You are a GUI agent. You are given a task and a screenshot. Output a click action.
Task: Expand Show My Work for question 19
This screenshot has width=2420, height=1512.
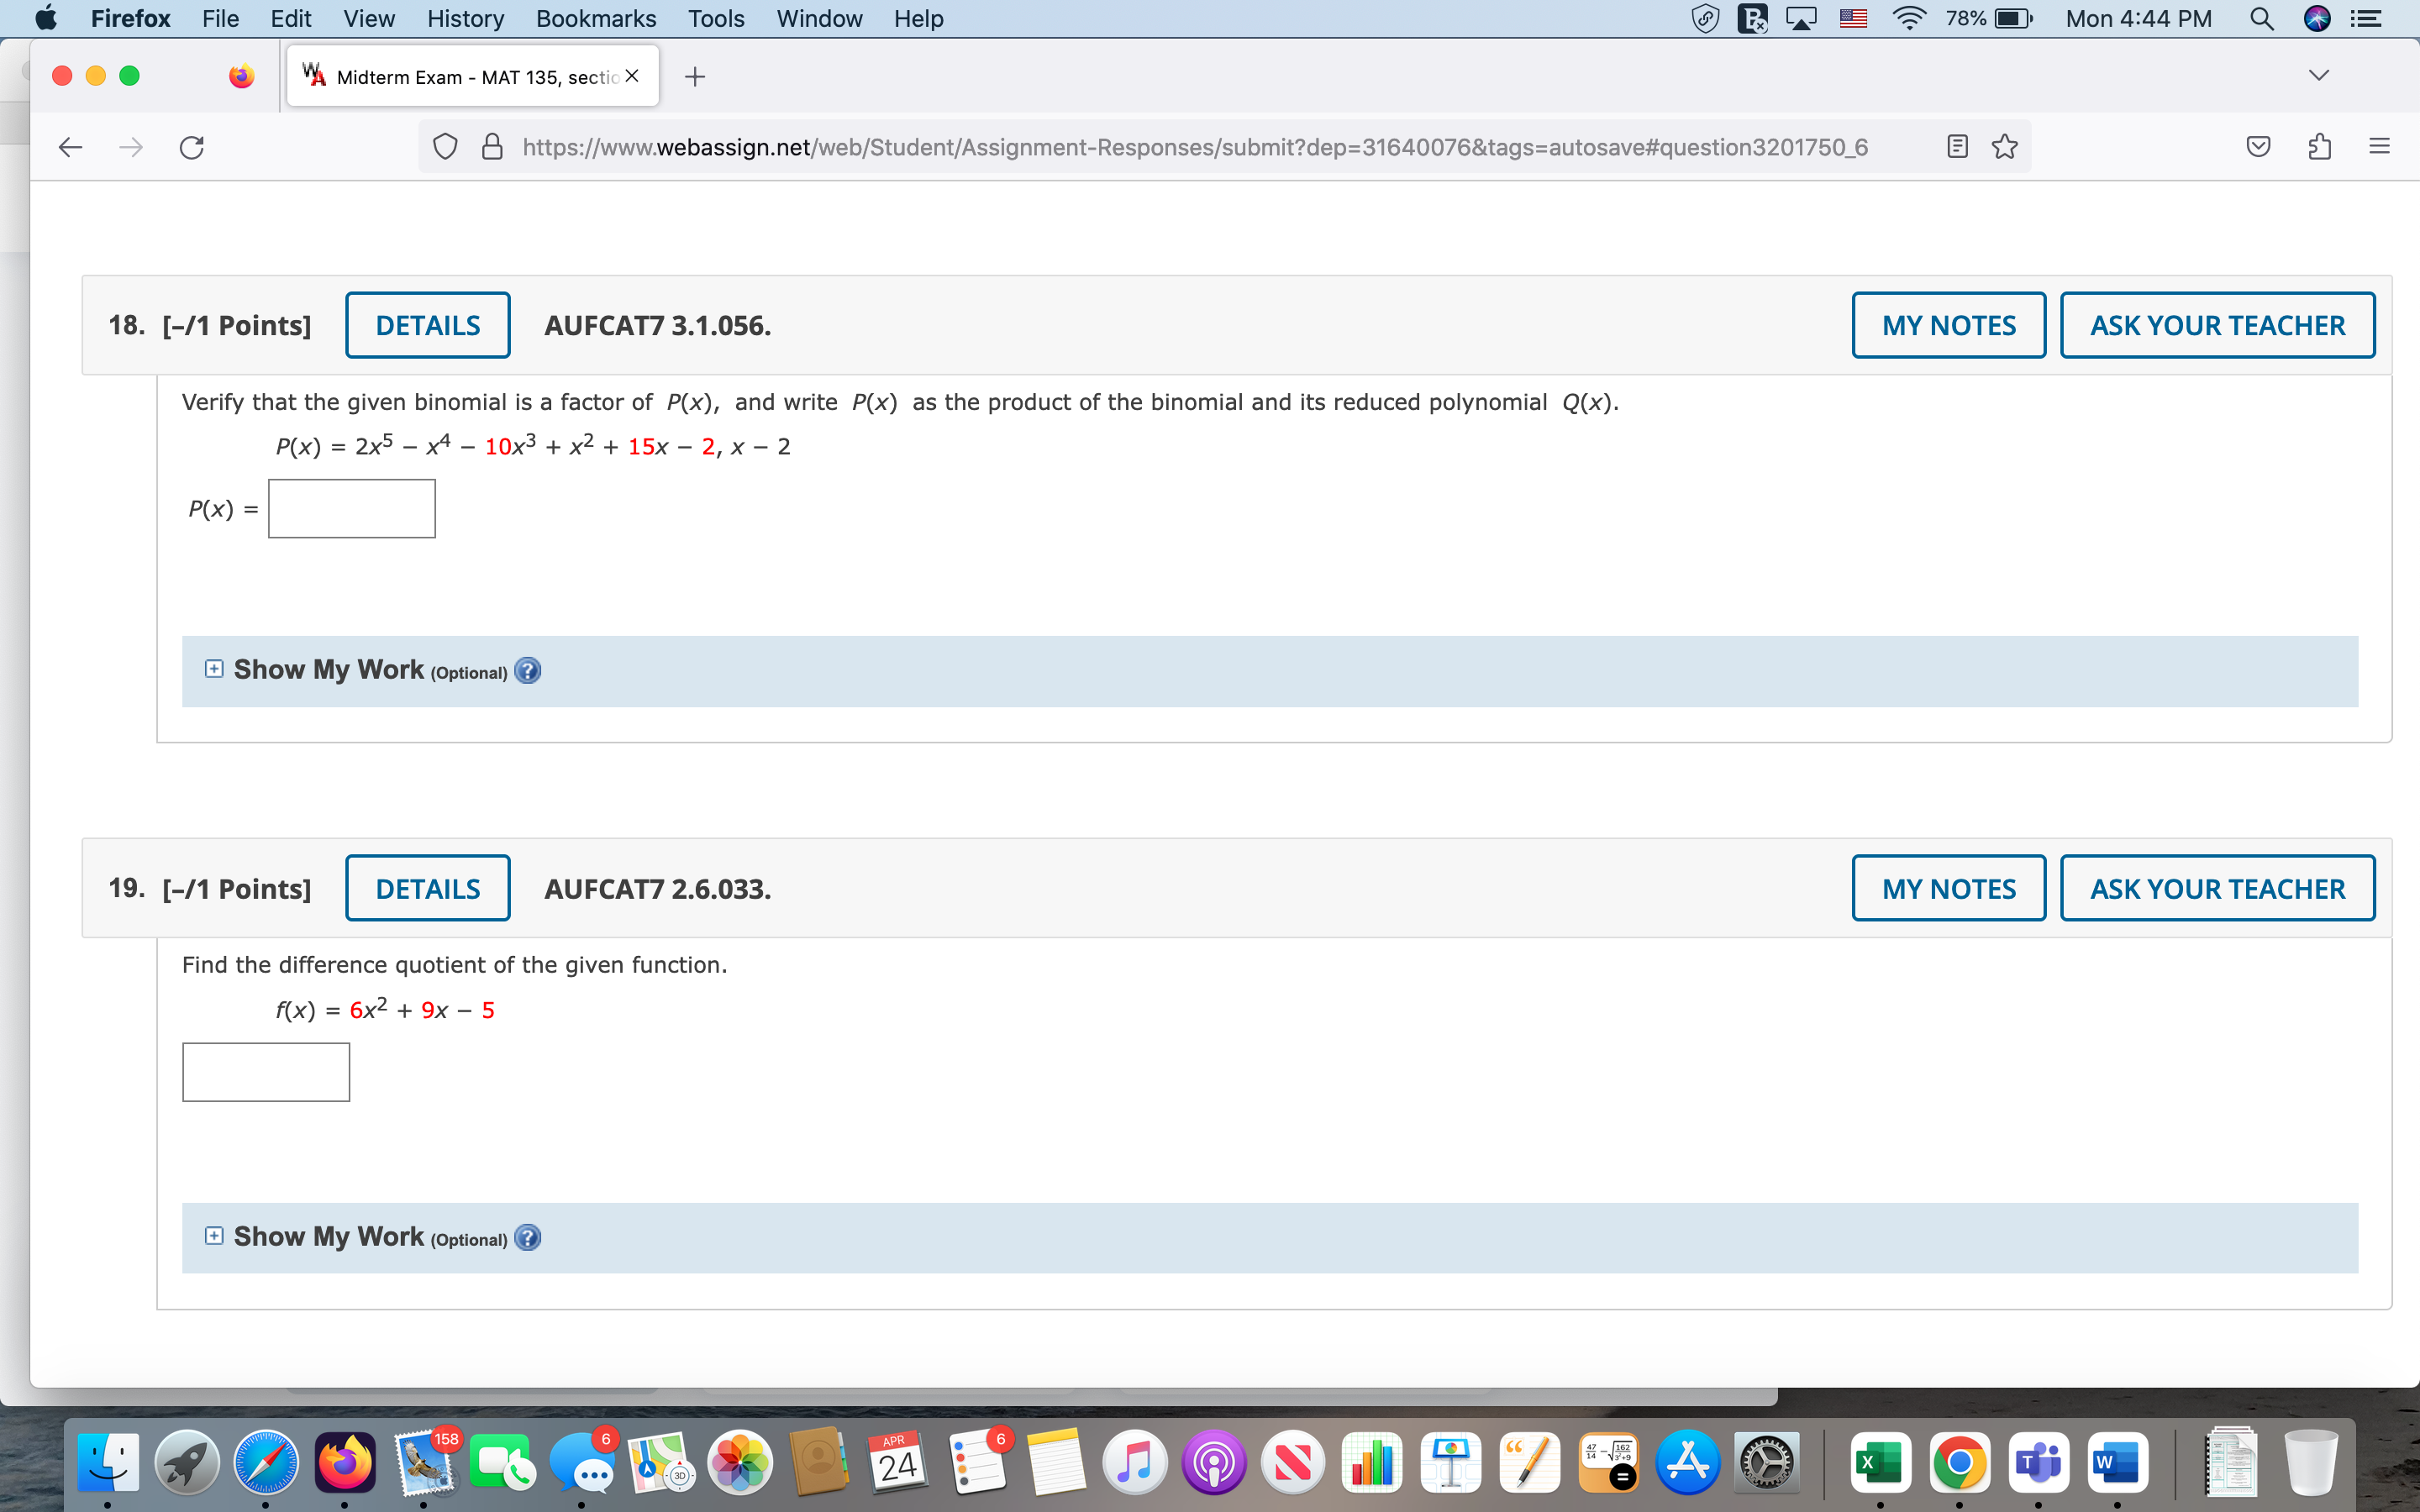214,1236
